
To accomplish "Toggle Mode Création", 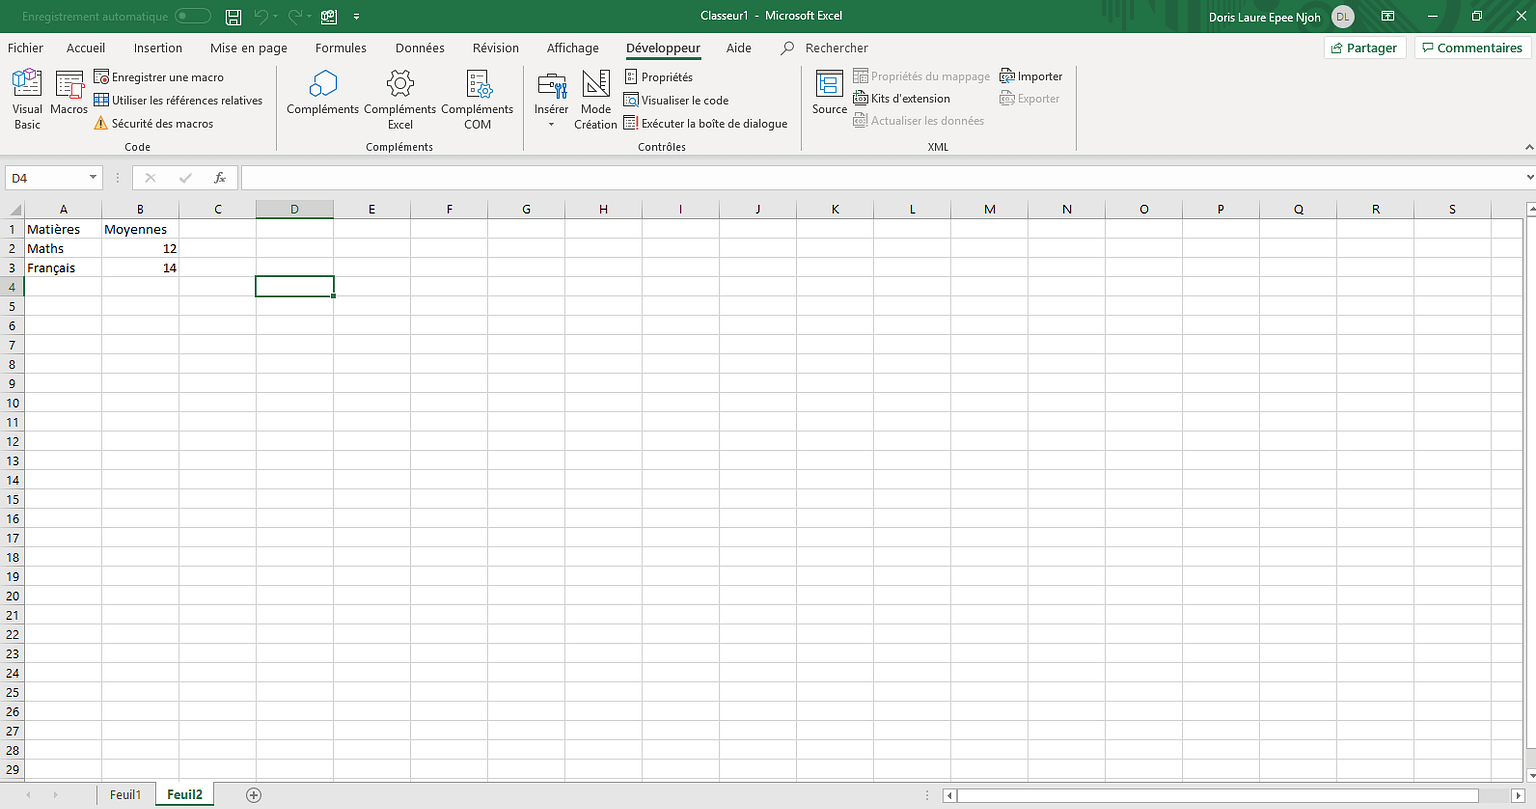I will pos(595,99).
